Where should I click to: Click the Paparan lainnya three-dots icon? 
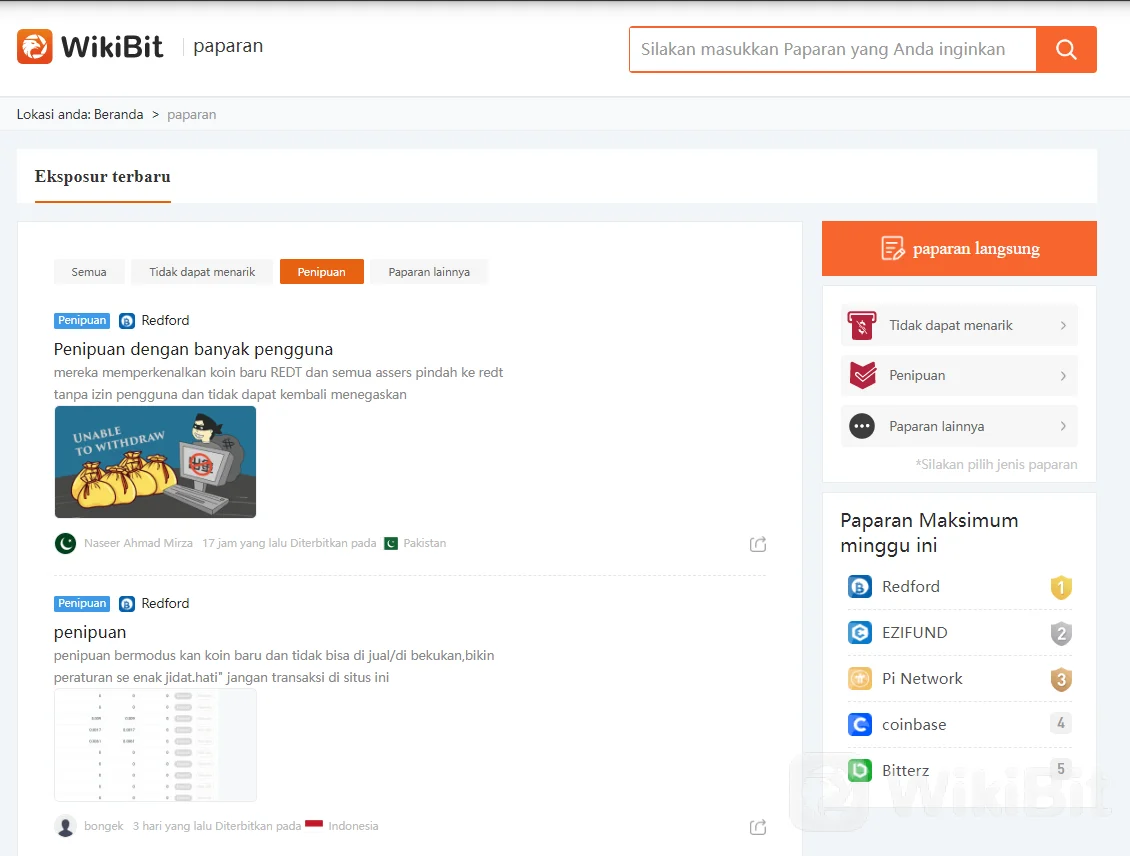point(862,427)
